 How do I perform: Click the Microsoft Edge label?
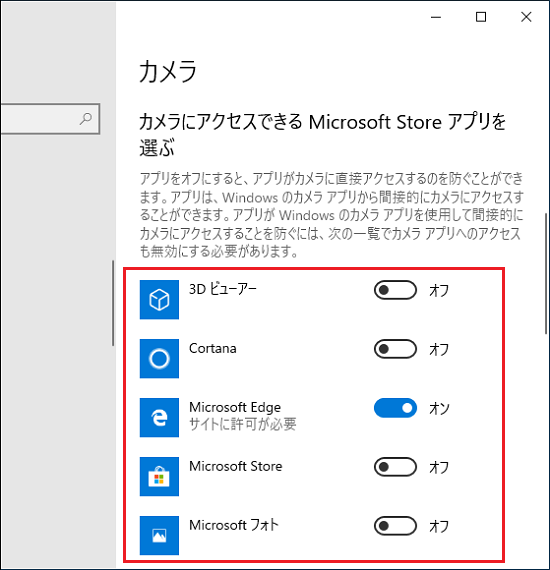tap(235, 407)
